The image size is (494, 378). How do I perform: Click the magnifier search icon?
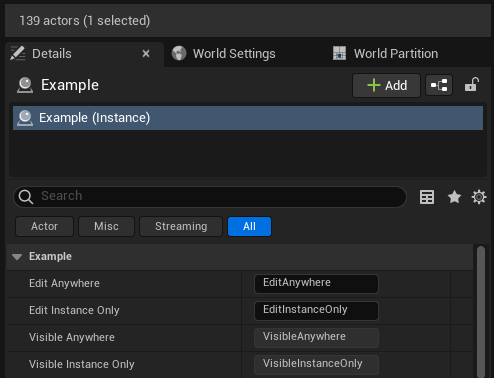26,197
